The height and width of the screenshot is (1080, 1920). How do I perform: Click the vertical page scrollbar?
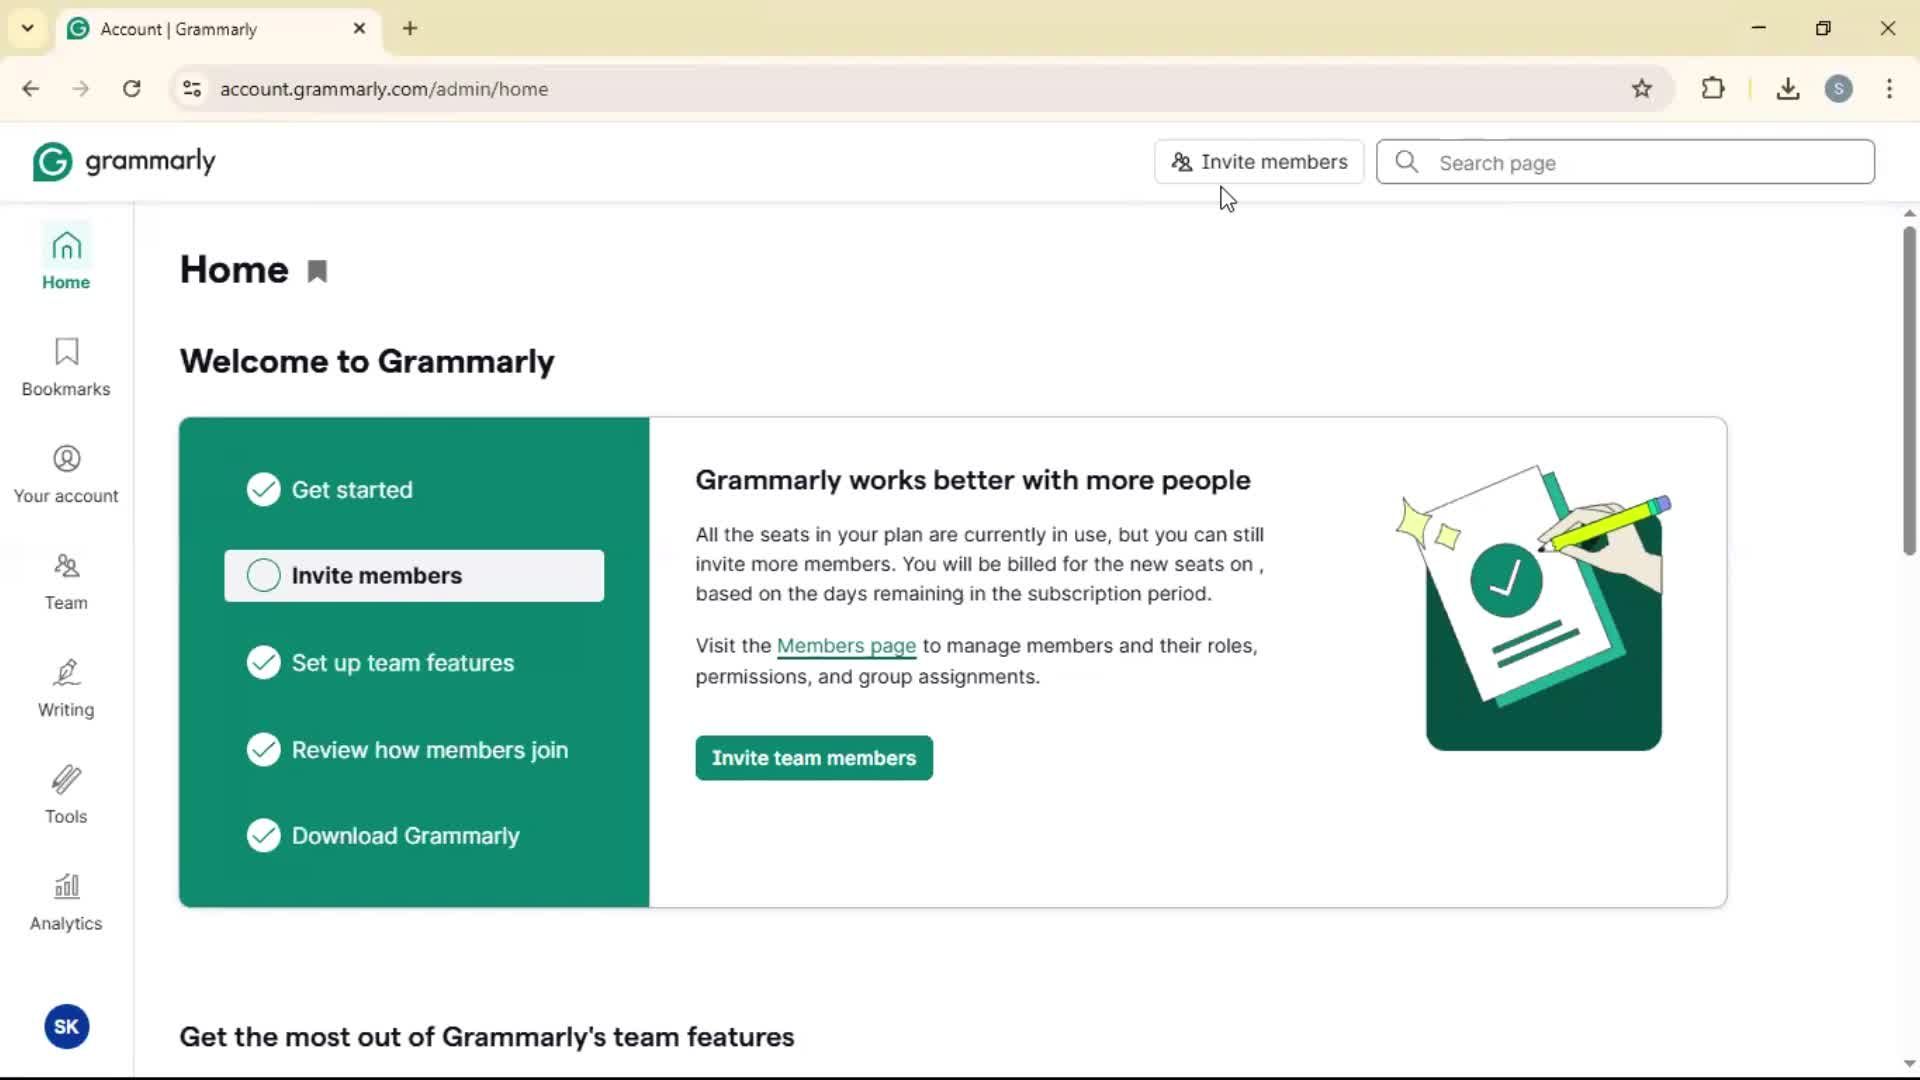pyautogui.click(x=1909, y=390)
